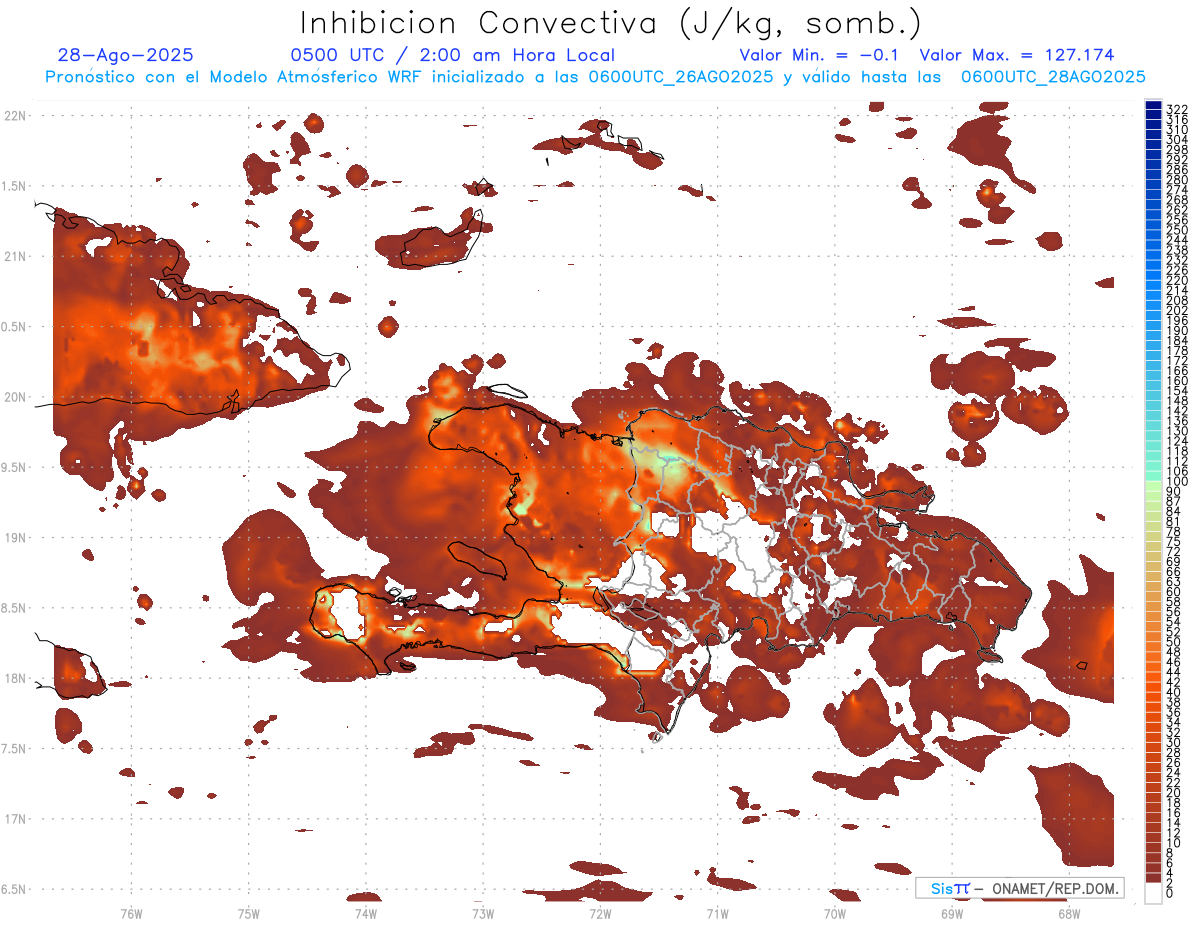Click the colorbar value '40'

click(x=1173, y=692)
